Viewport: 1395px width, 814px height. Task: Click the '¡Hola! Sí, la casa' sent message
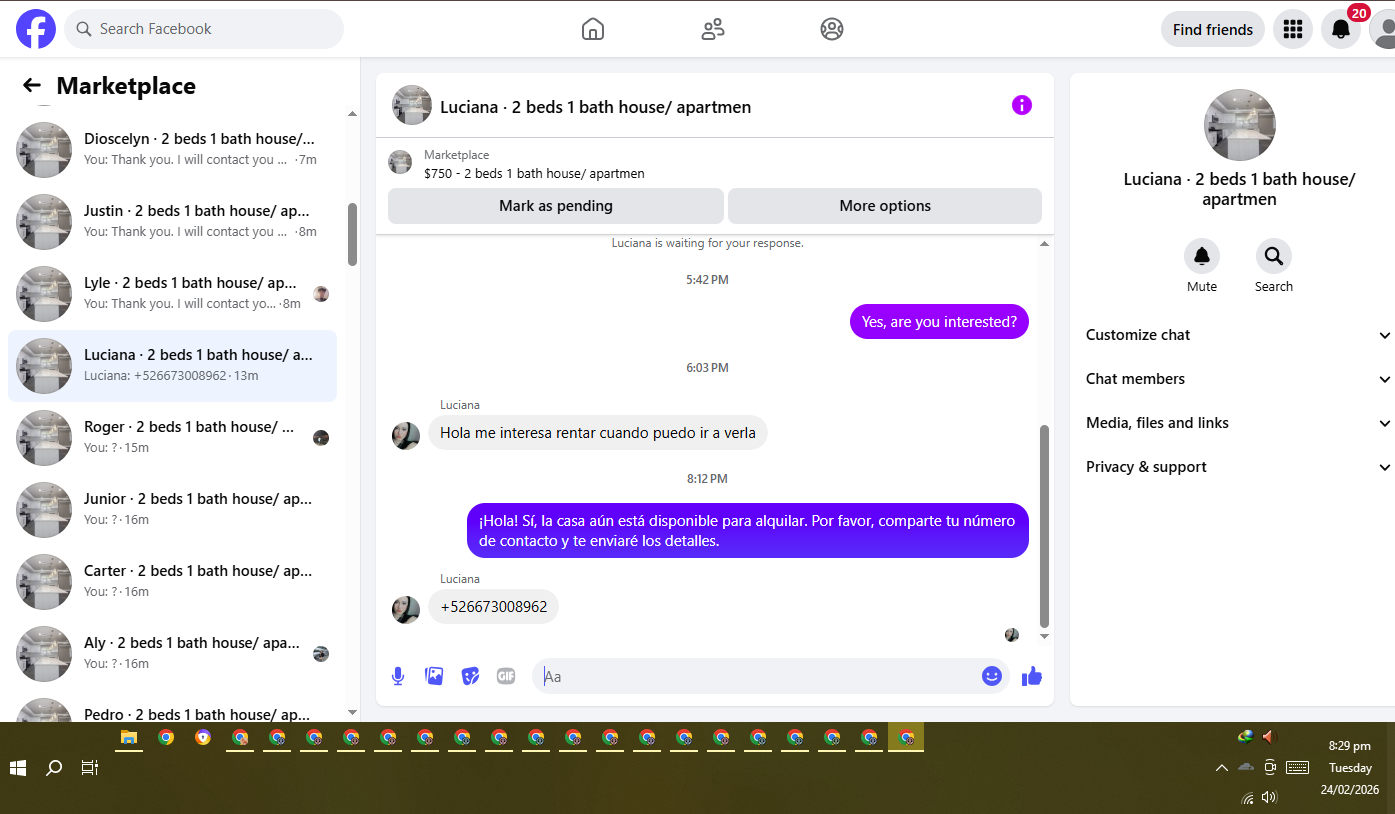coord(748,531)
